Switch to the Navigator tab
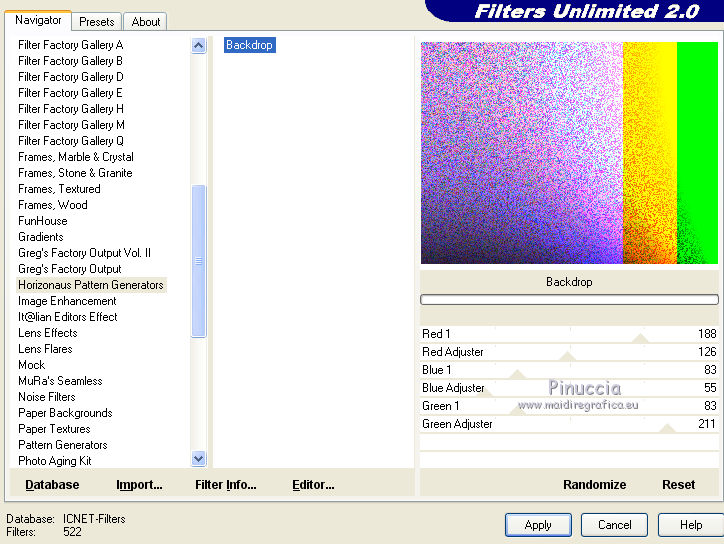This screenshot has width=724, height=544. 38,20
